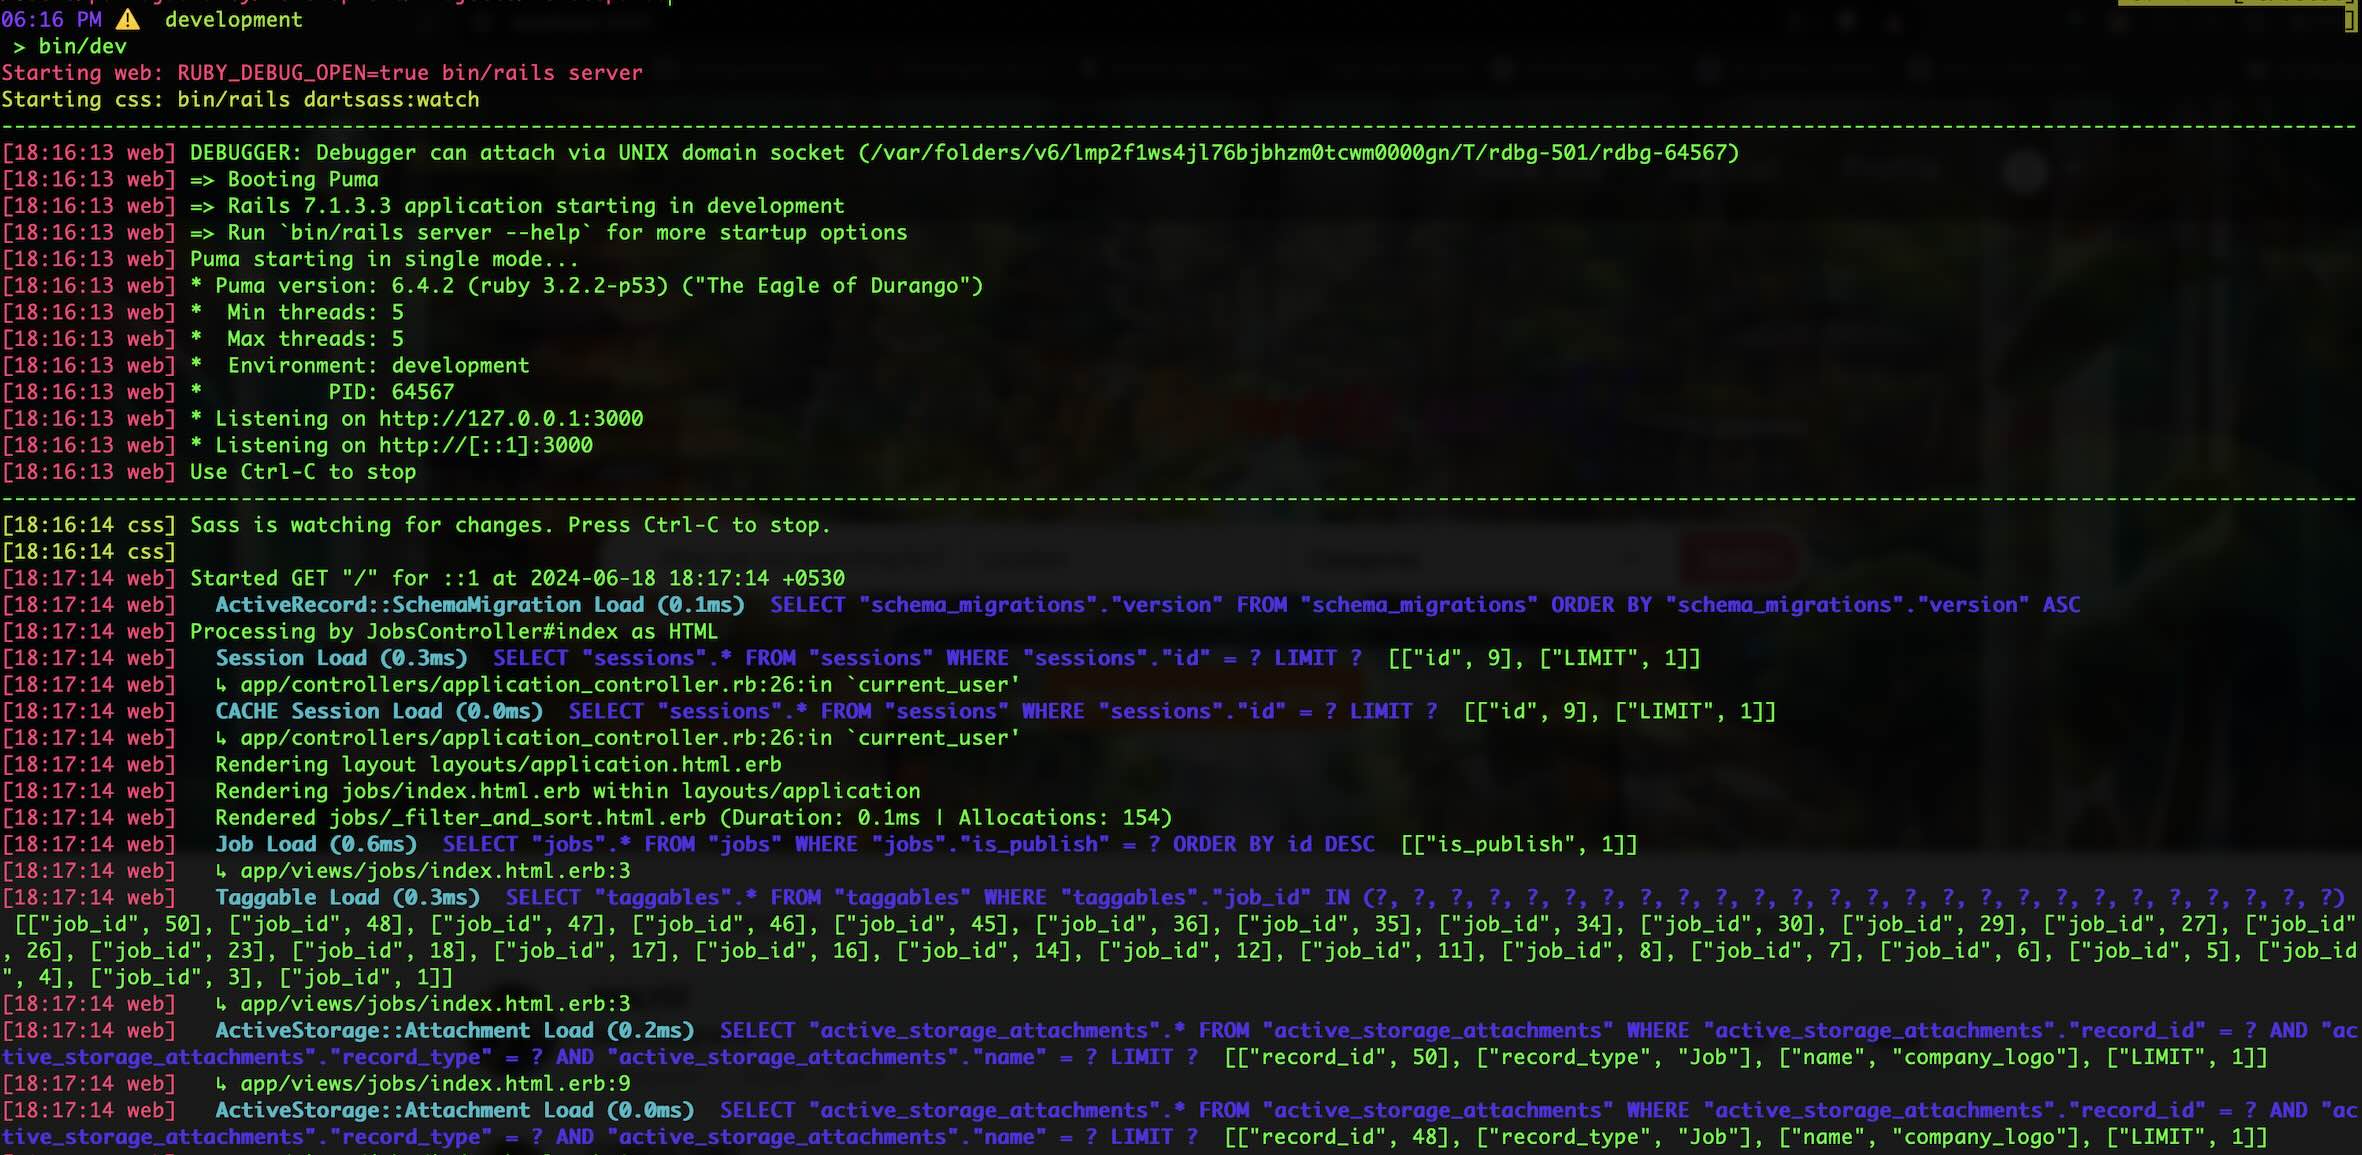Click the yellow highlighted block at top right
2362x1155 pixels.
point(2236,3)
